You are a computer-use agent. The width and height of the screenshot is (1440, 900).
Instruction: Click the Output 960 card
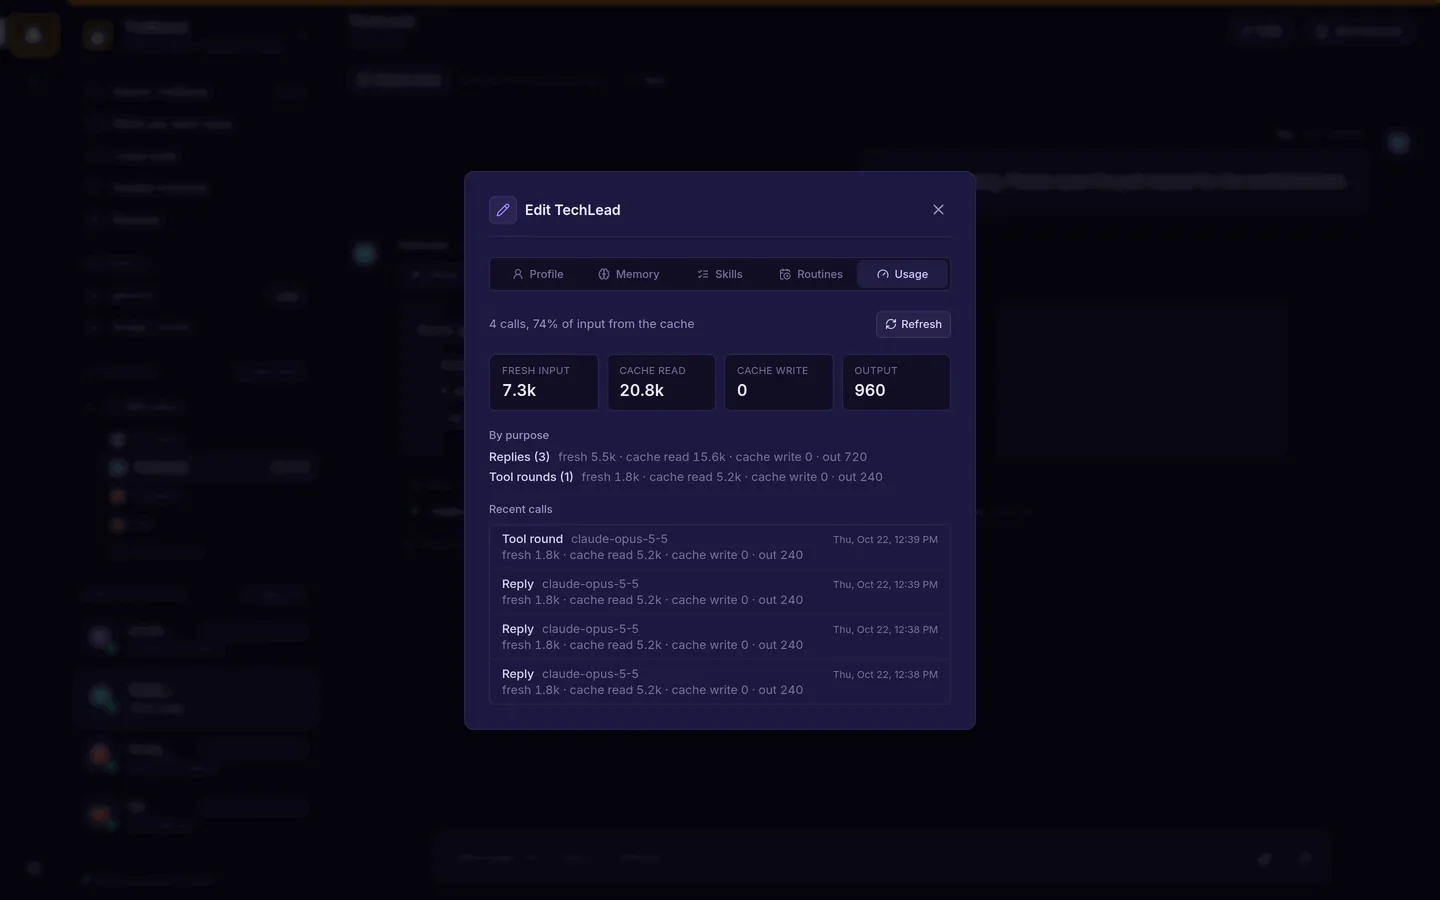896,382
